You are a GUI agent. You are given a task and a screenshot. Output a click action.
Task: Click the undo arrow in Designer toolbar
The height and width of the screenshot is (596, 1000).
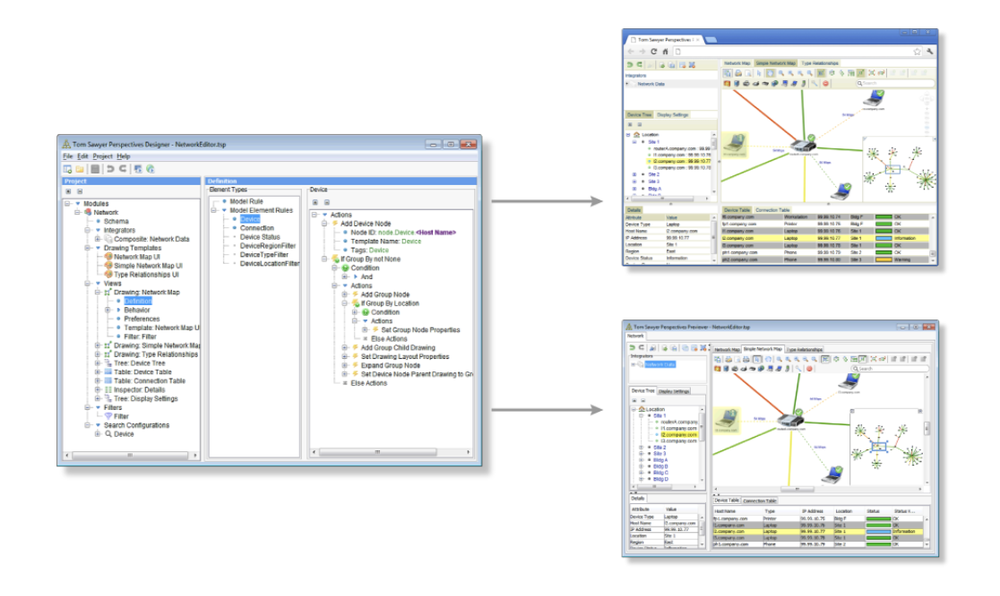pos(110,169)
